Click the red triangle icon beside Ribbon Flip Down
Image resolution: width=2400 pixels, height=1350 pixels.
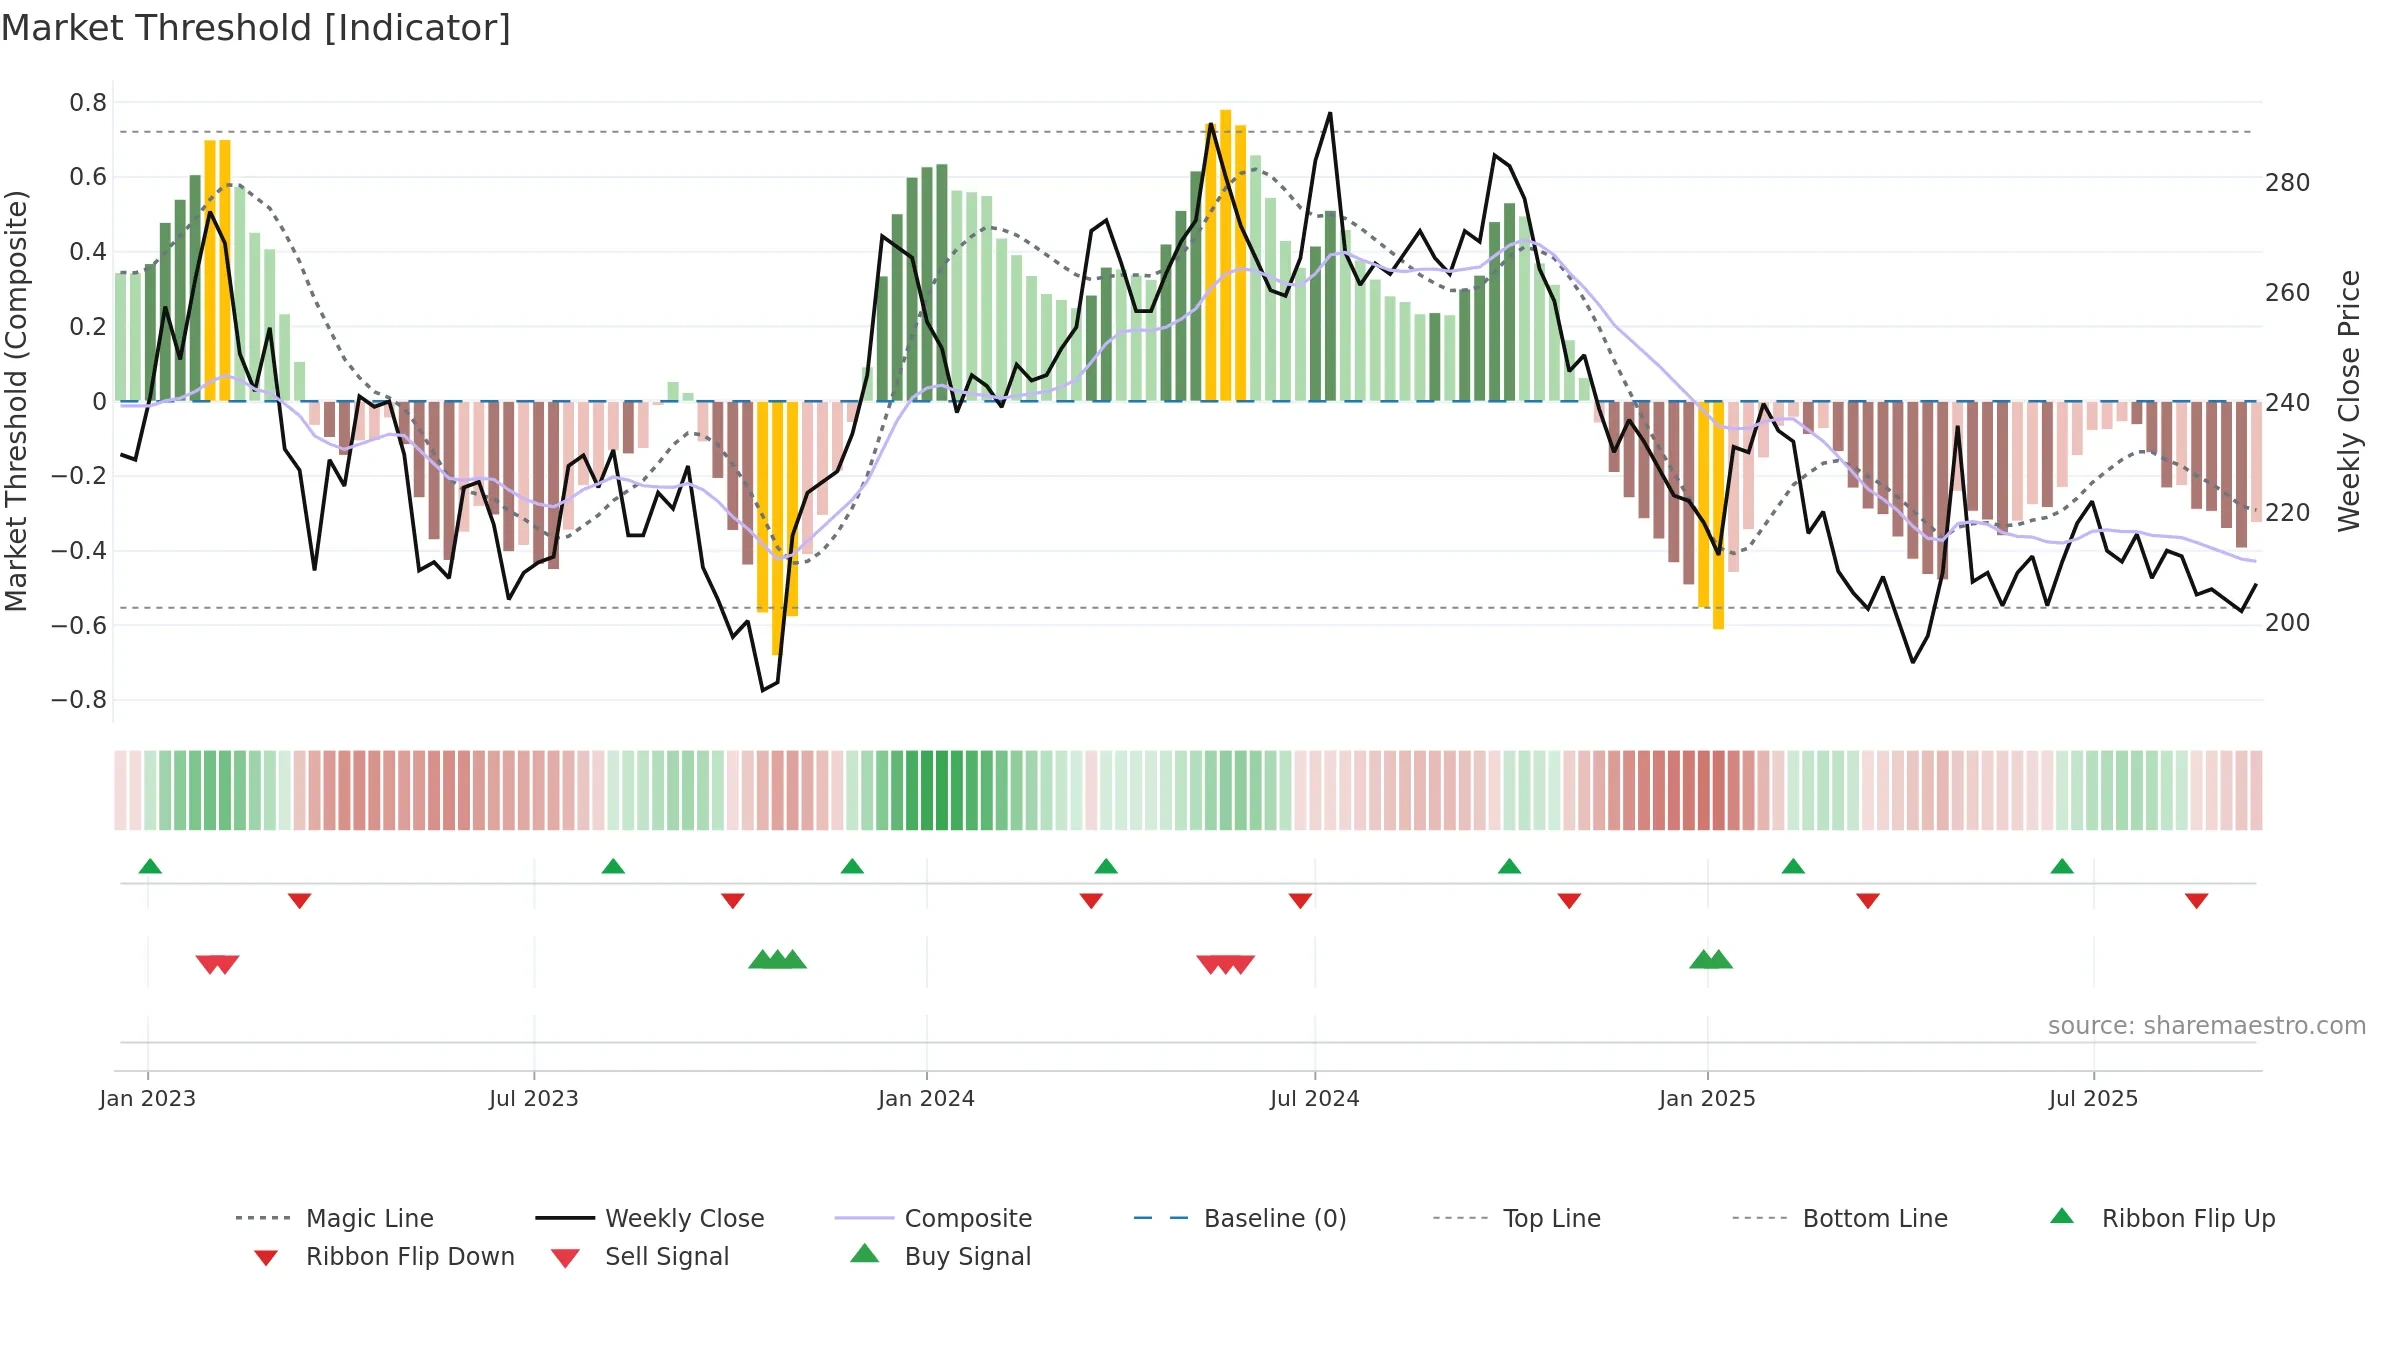(x=266, y=1258)
